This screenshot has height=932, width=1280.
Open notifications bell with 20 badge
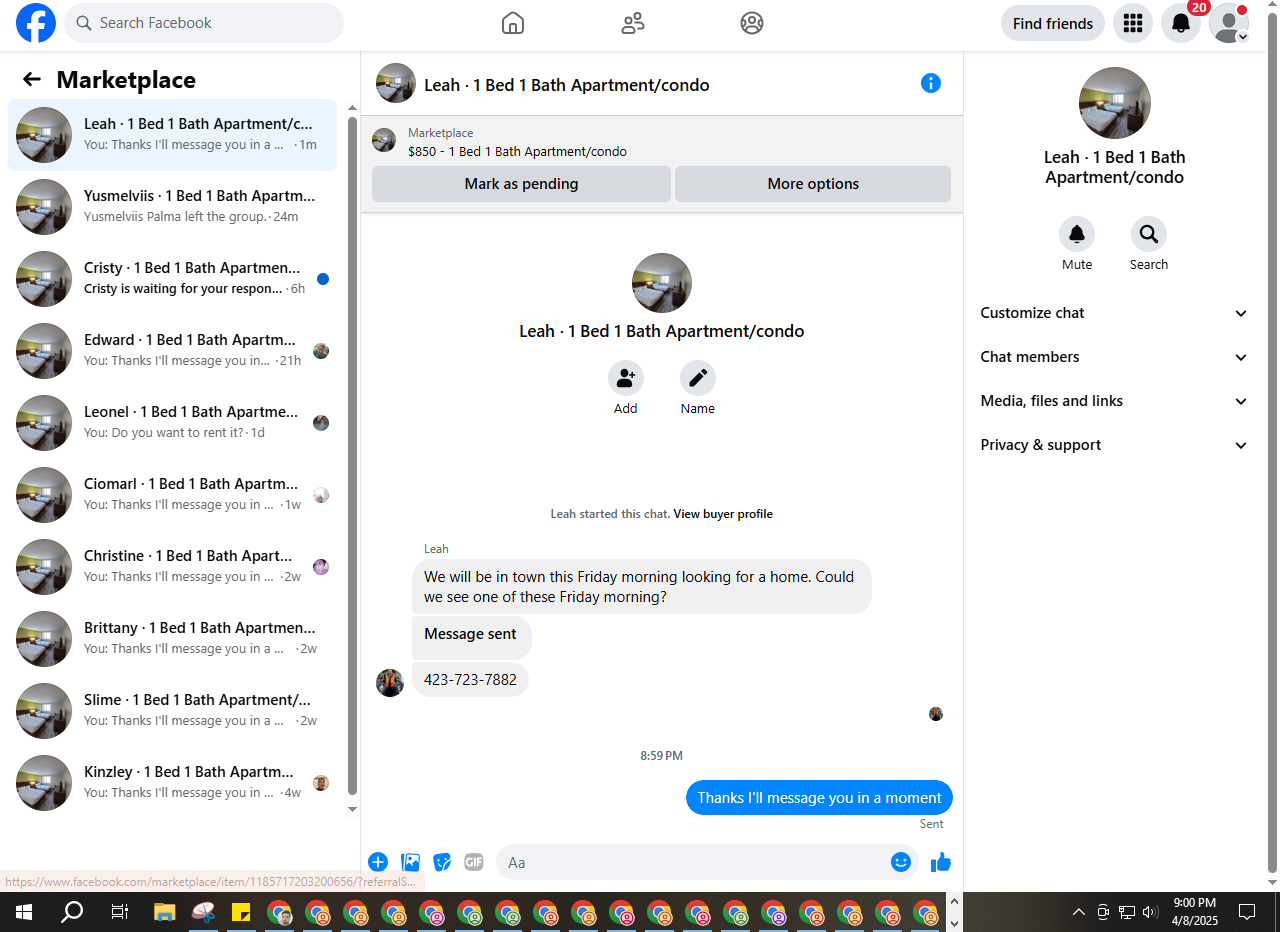pyautogui.click(x=1181, y=23)
